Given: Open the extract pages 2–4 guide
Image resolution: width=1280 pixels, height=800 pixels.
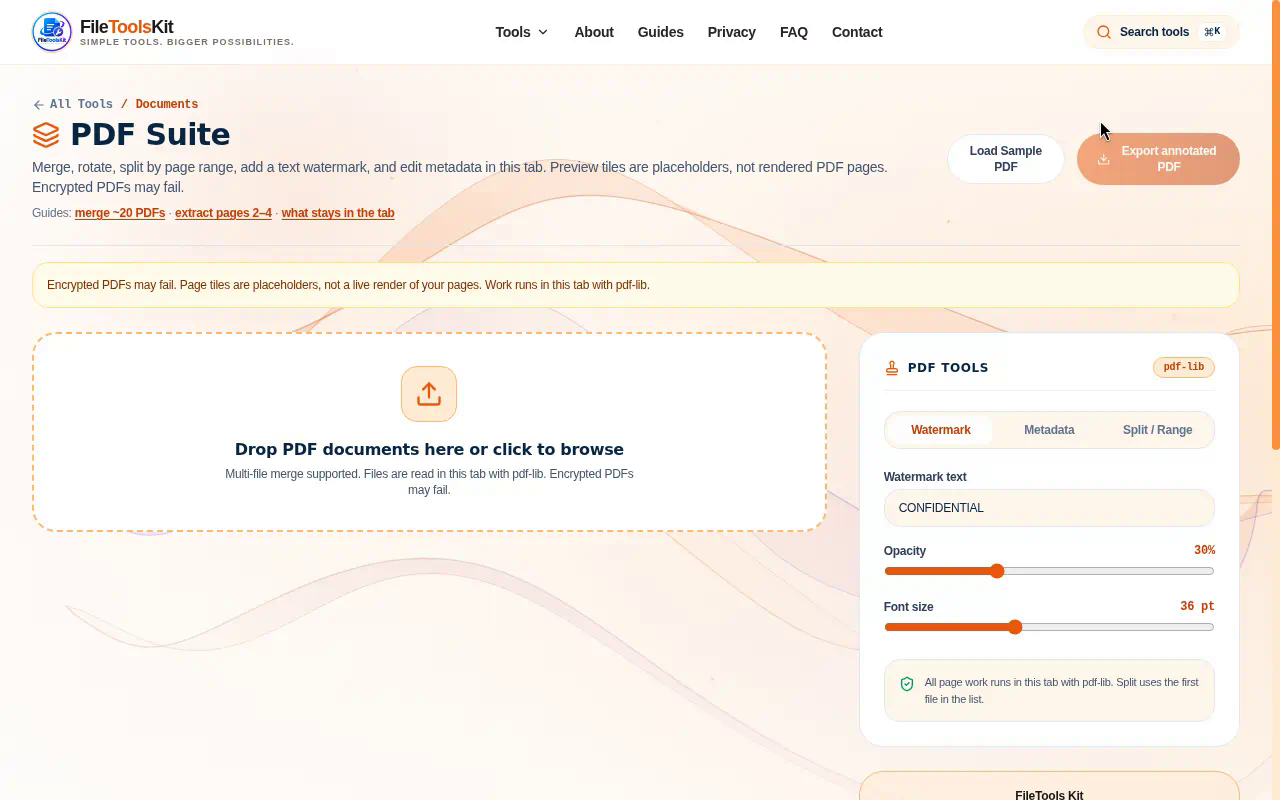Looking at the screenshot, I should coord(223,213).
